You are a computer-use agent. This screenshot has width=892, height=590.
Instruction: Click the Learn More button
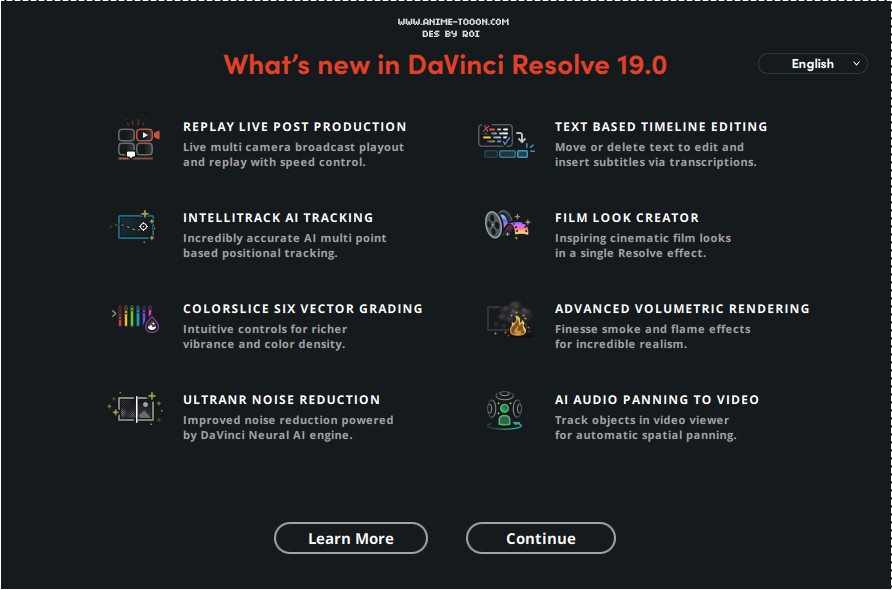(x=350, y=538)
